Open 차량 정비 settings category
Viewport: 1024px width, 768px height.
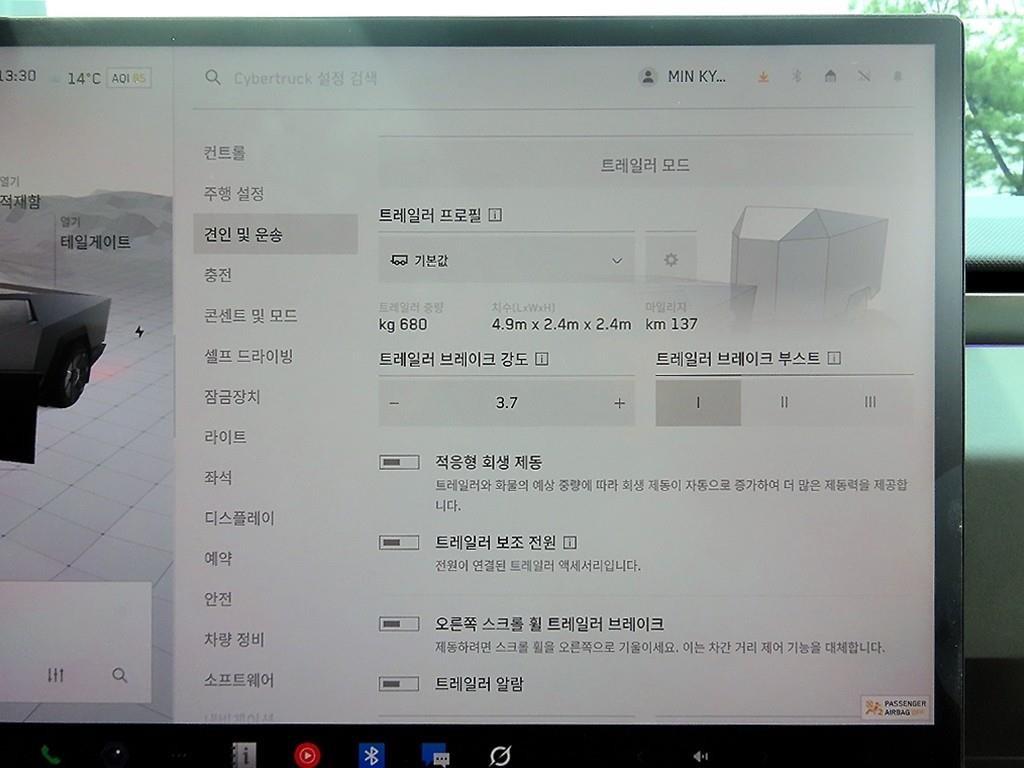234,639
